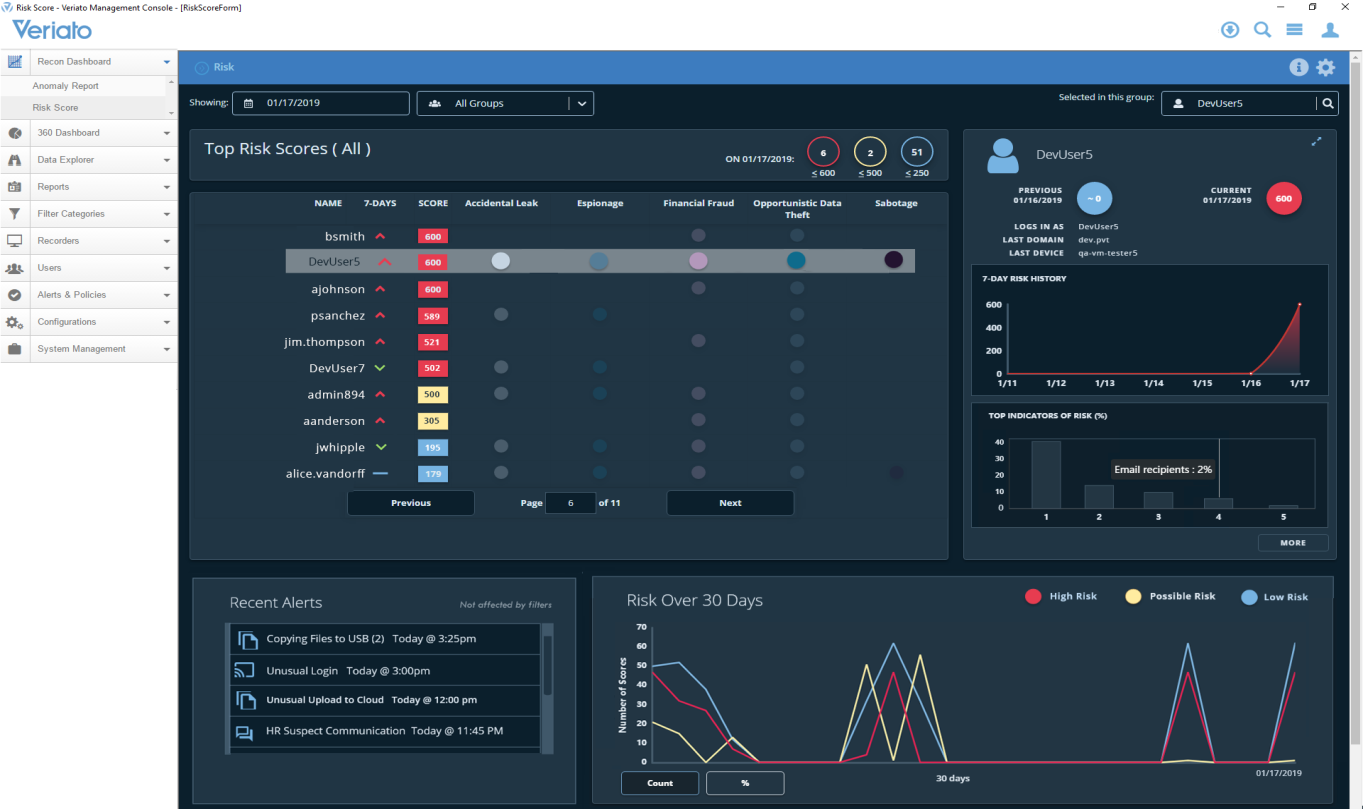Expand the Users section in the sidebar
Viewport: 1363px width, 809px height.
tap(89, 267)
